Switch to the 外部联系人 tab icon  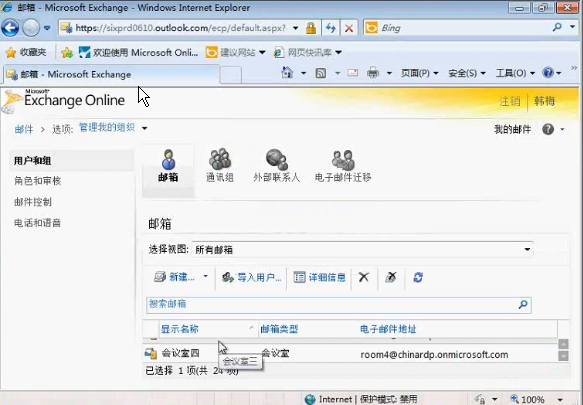click(276, 165)
